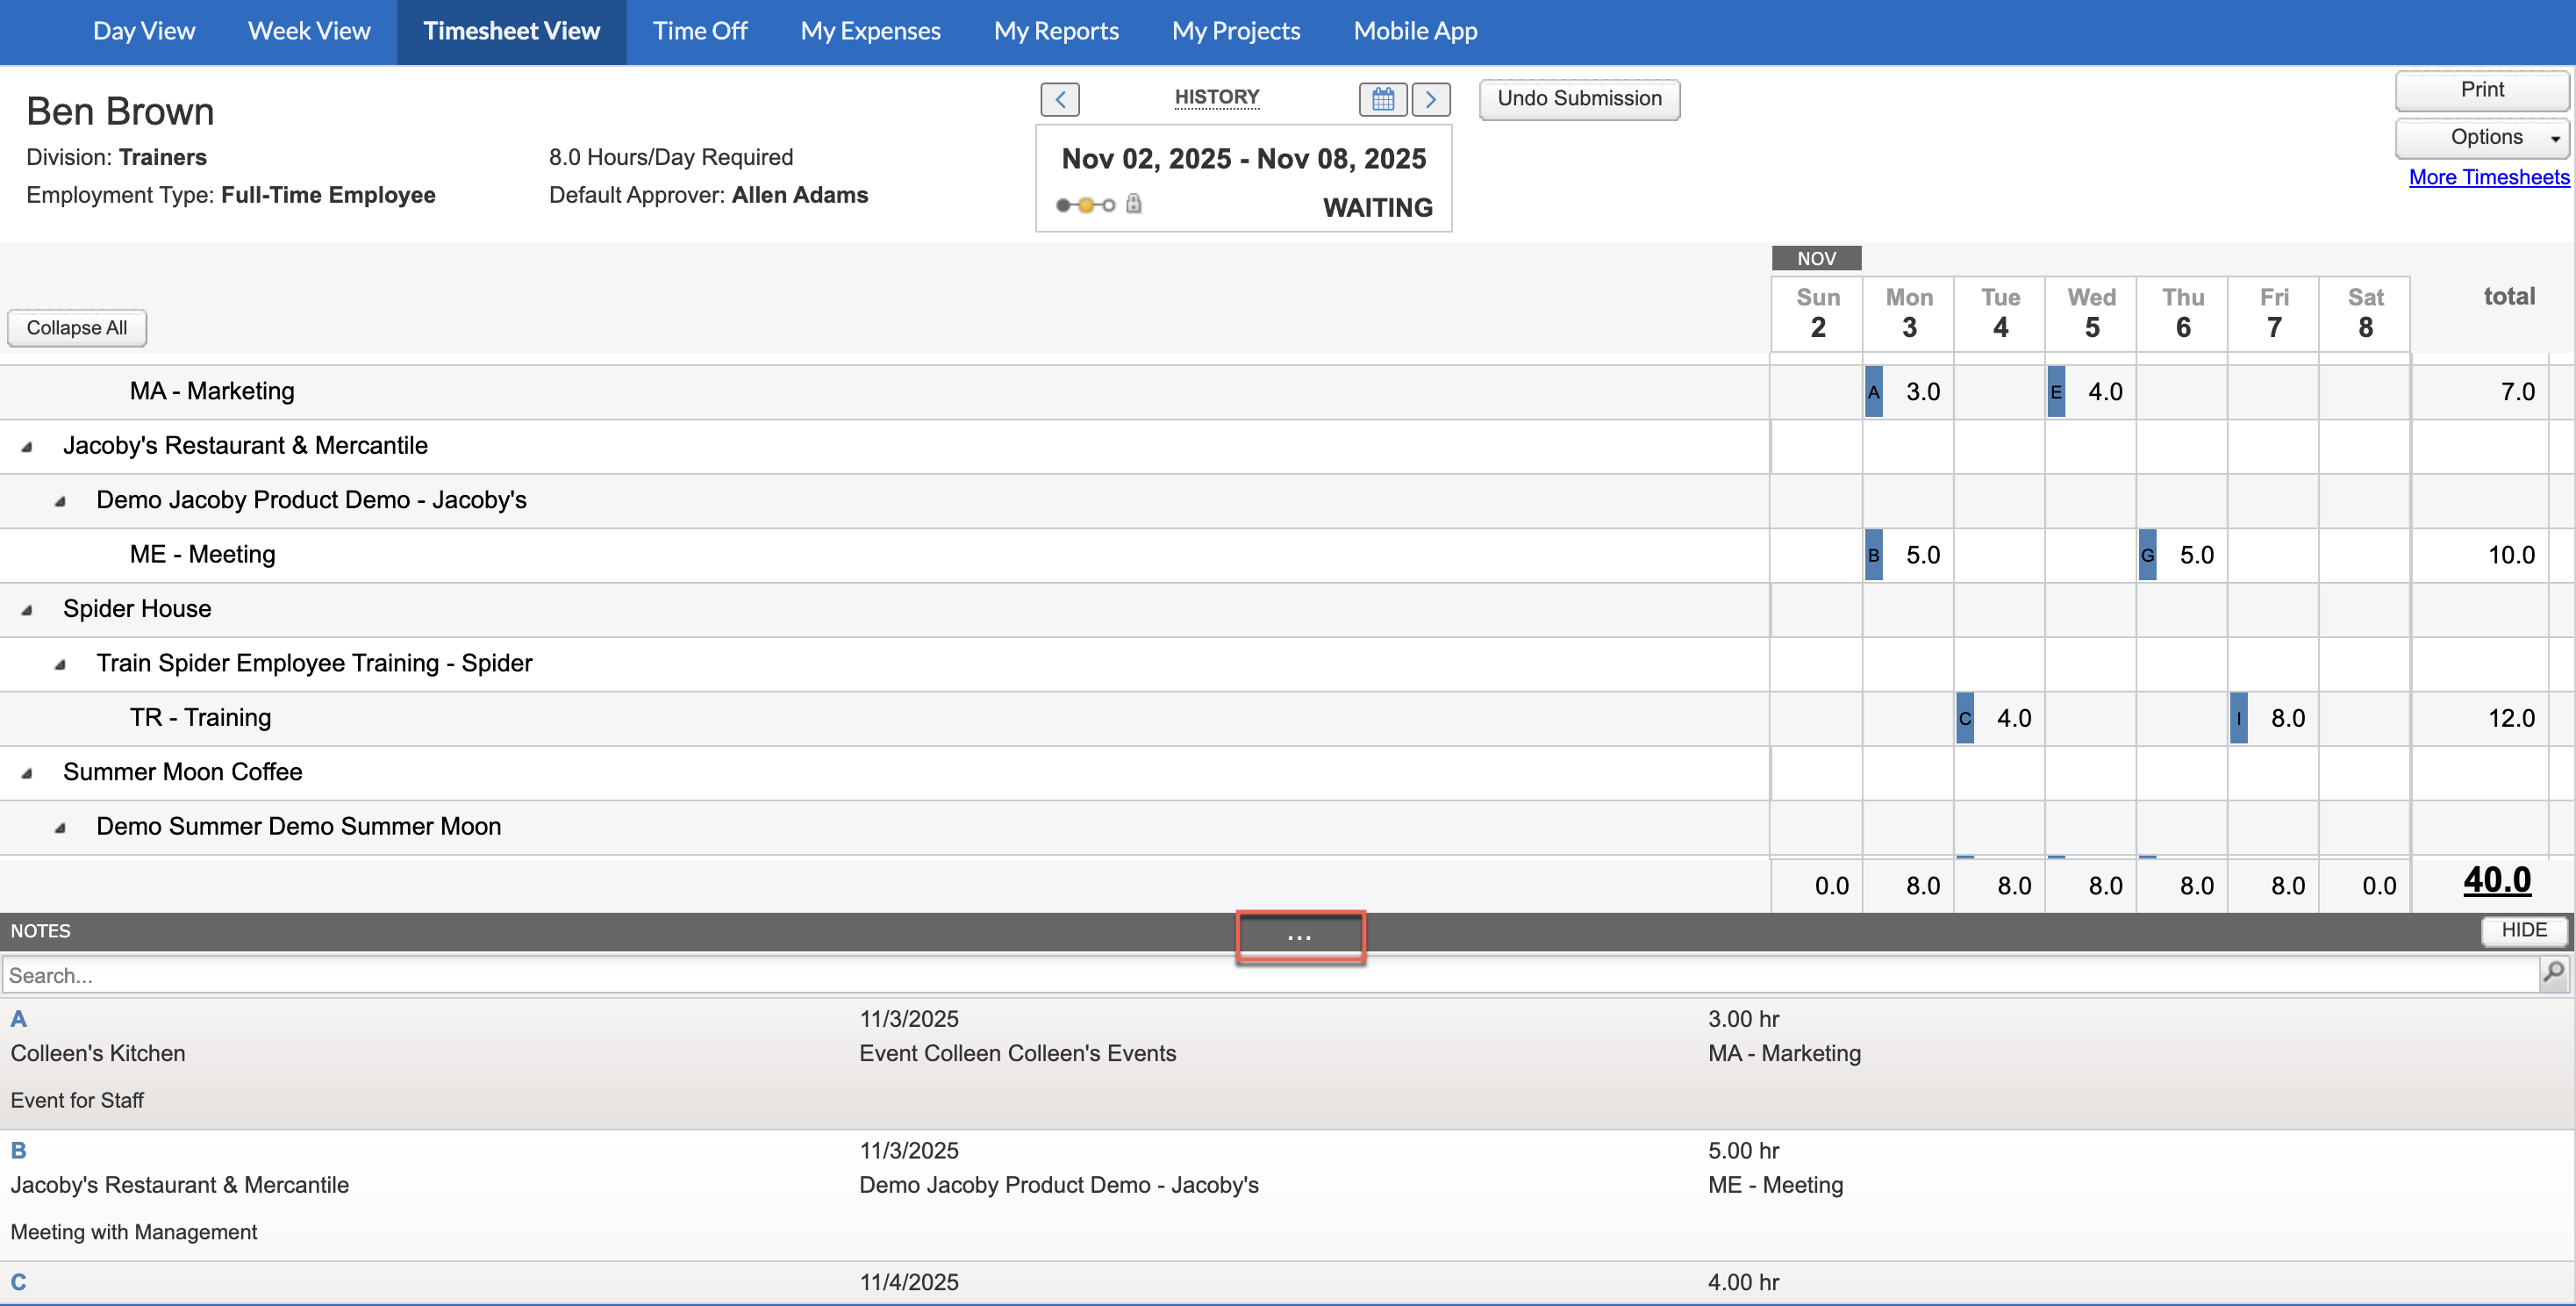The height and width of the screenshot is (1306, 2576).
Task: Click the Print button
Action: coord(2482,90)
